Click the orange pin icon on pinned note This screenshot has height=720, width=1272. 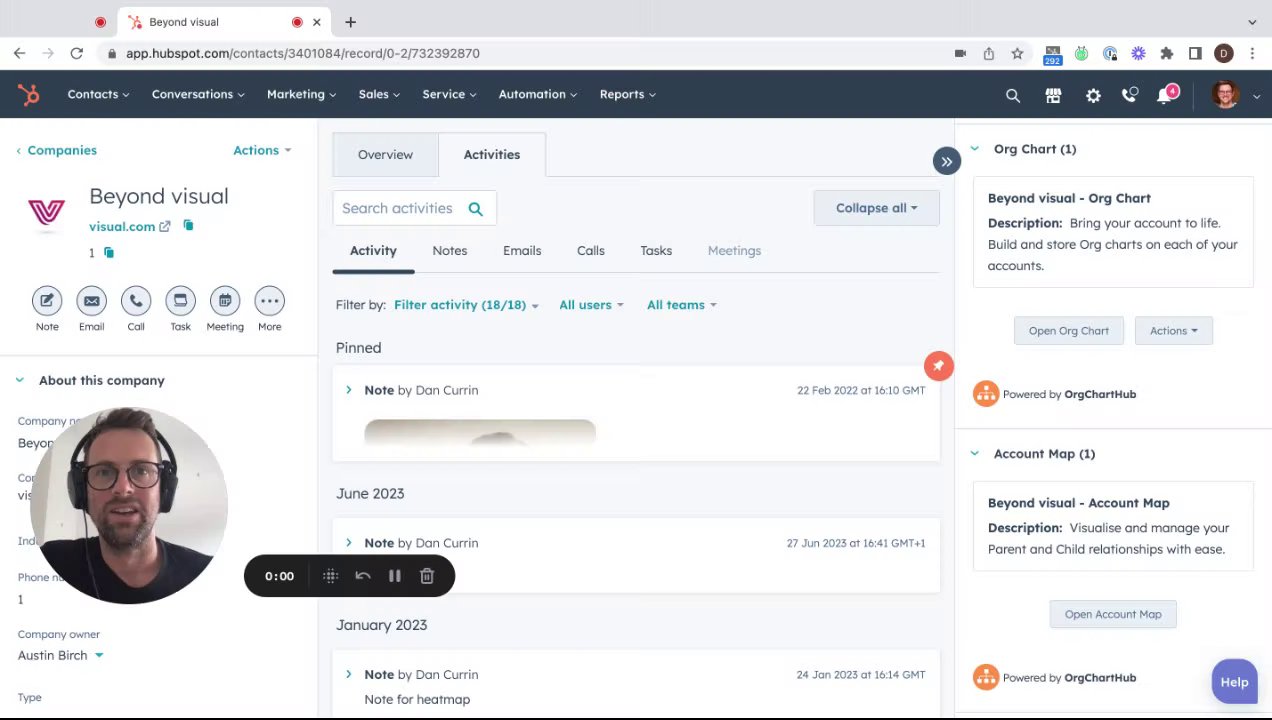(938, 366)
